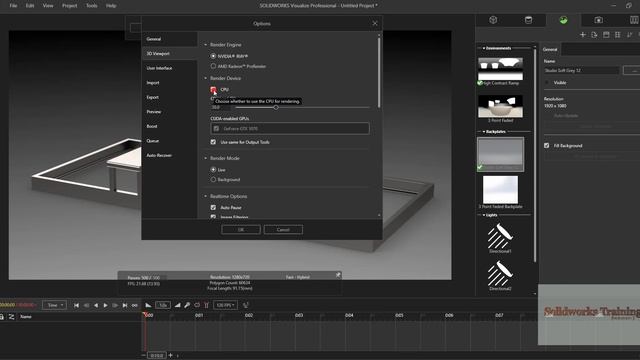Toggle the Fill Background checkbox

coord(547,145)
